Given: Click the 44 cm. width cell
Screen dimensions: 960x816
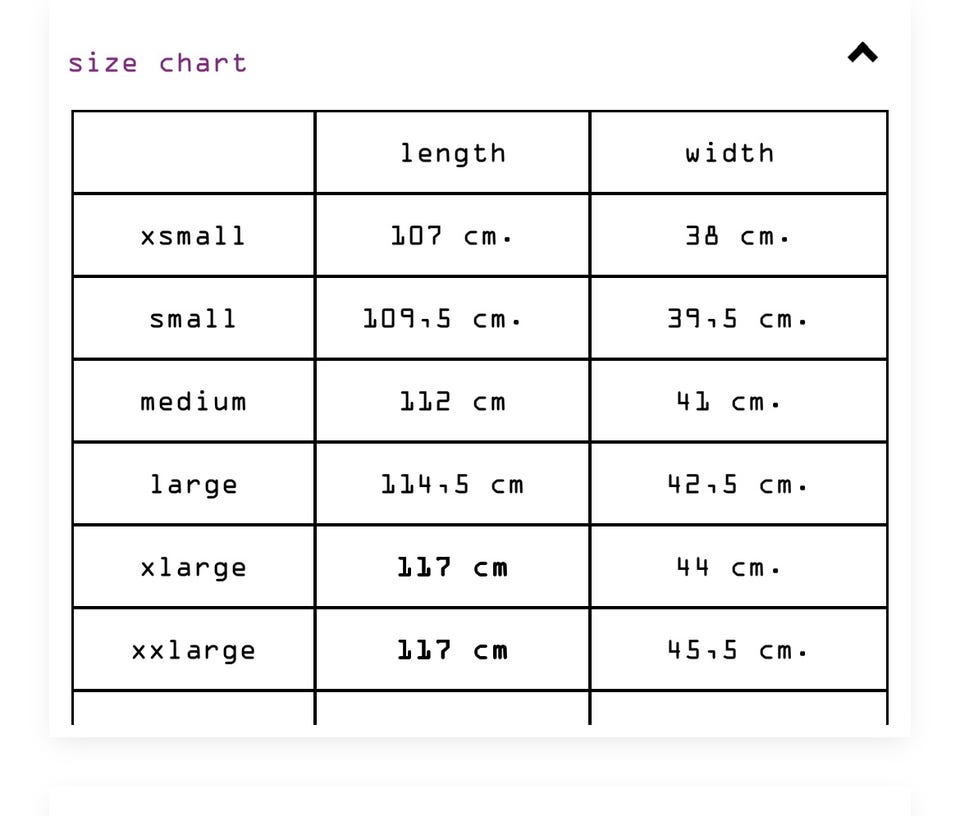Looking at the screenshot, I should coord(730,568).
